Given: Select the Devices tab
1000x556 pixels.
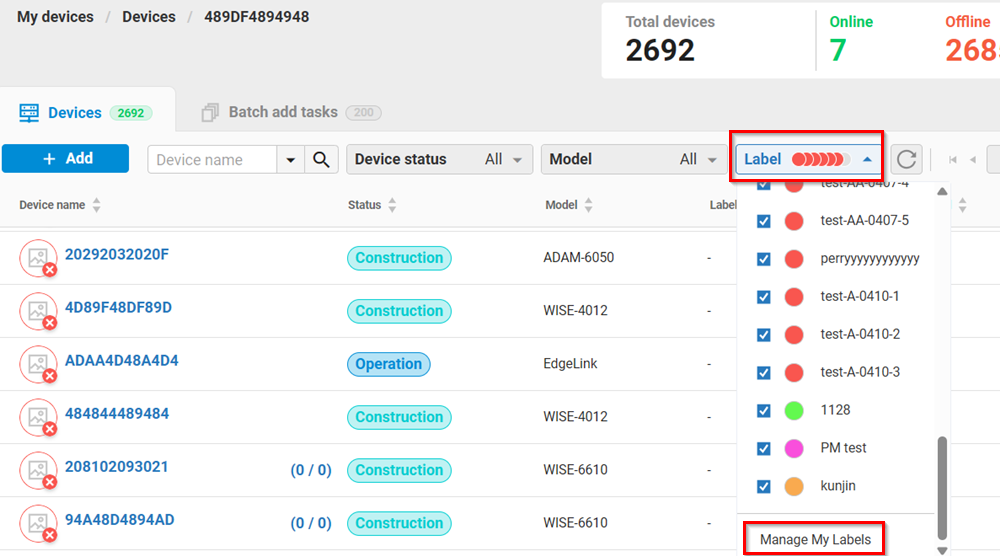Looking at the screenshot, I should [75, 113].
